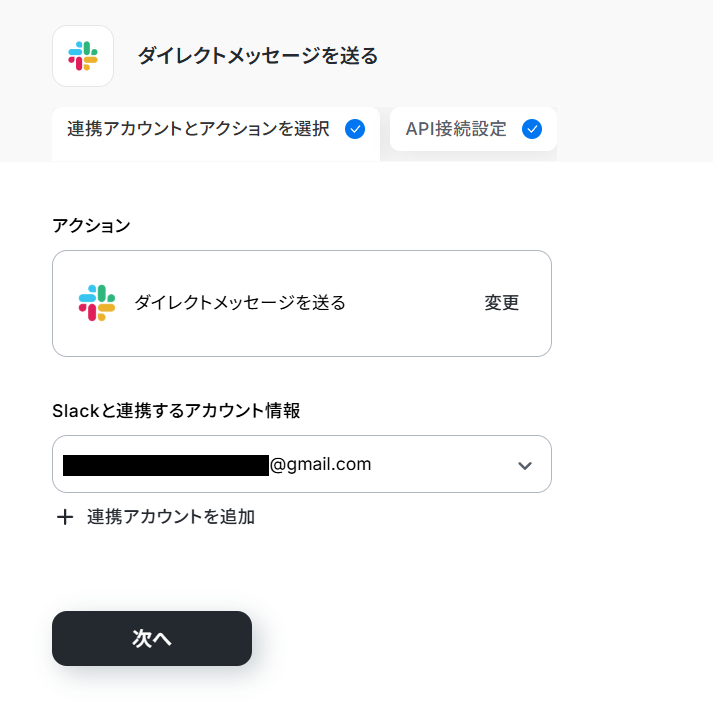The width and height of the screenshot is (713, 727).
Task: Expand the account dropdown chevron arrow
Action: (x=525, y=465)
